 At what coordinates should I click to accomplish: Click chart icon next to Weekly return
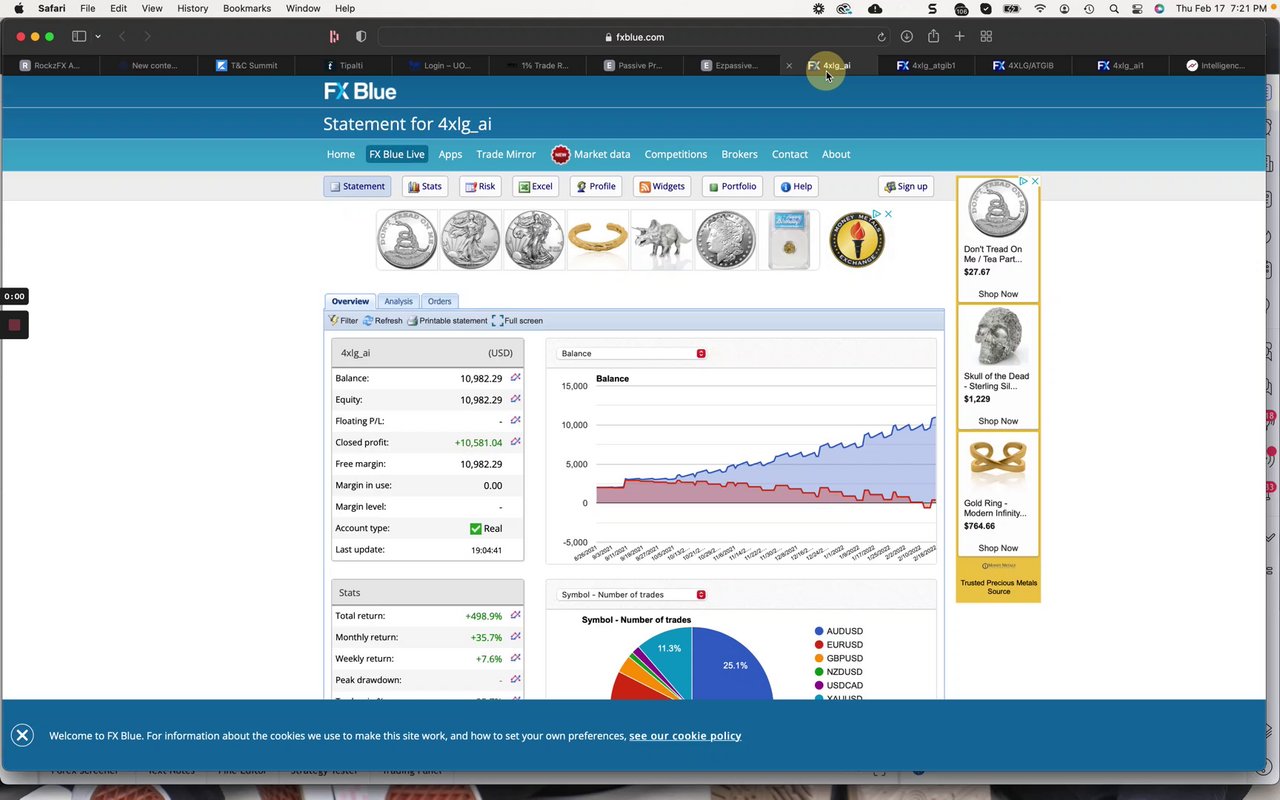tap(515, 658)
